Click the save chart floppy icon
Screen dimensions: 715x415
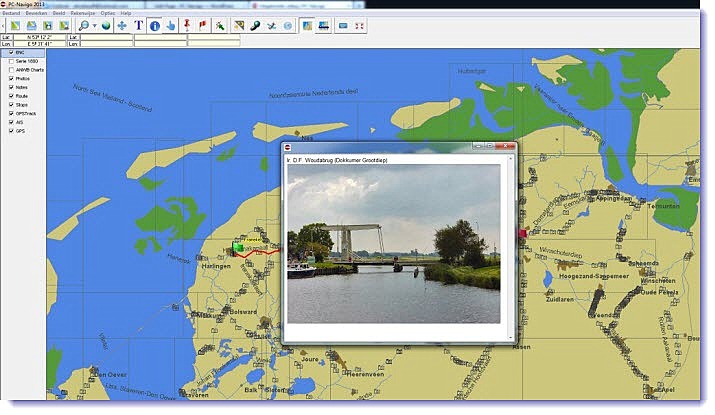click(x=48, y=26)
